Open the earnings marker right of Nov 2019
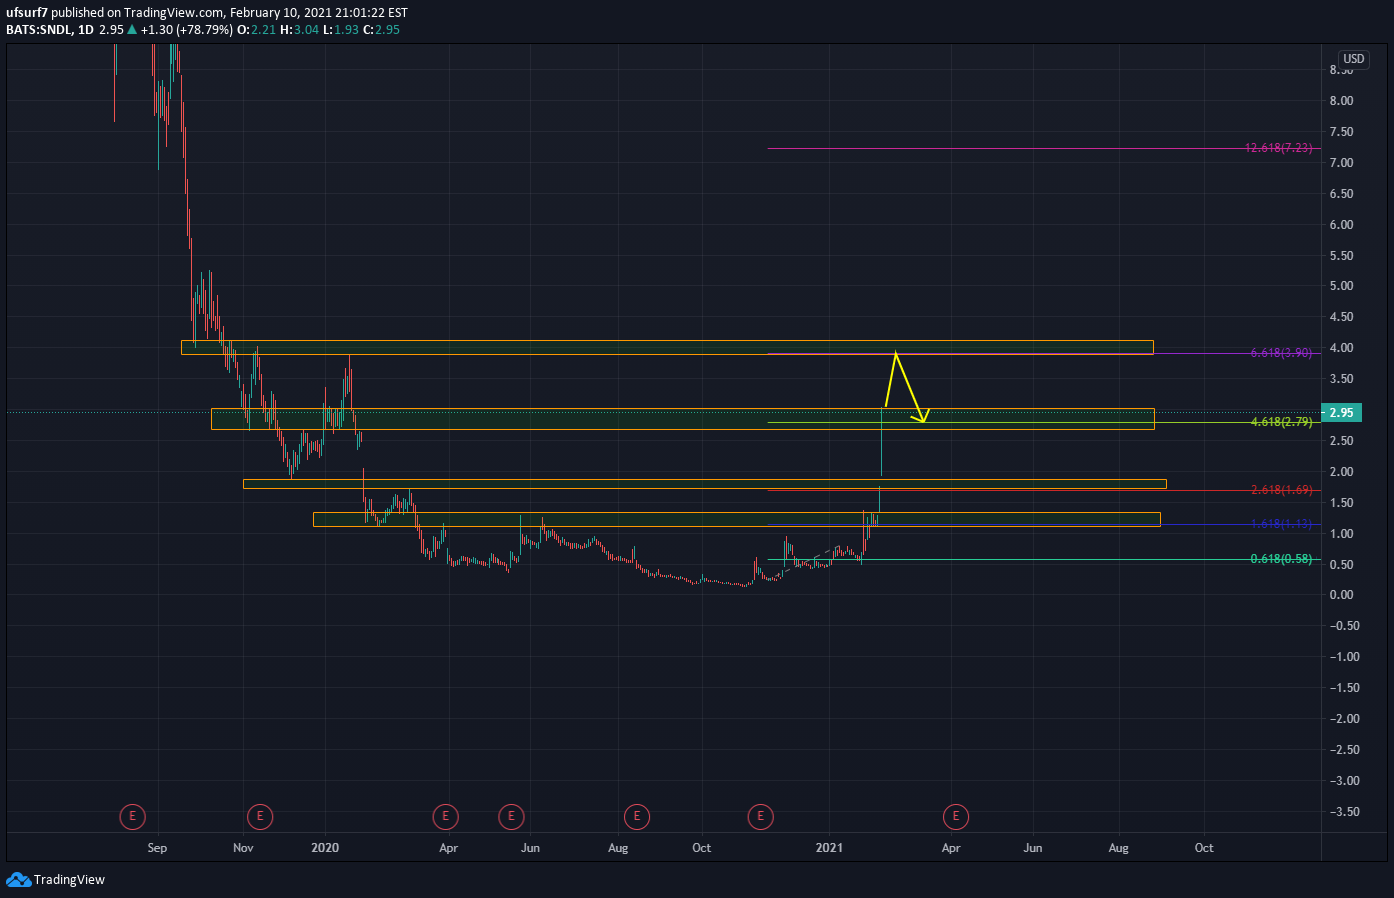 click(x=260, y=817)
